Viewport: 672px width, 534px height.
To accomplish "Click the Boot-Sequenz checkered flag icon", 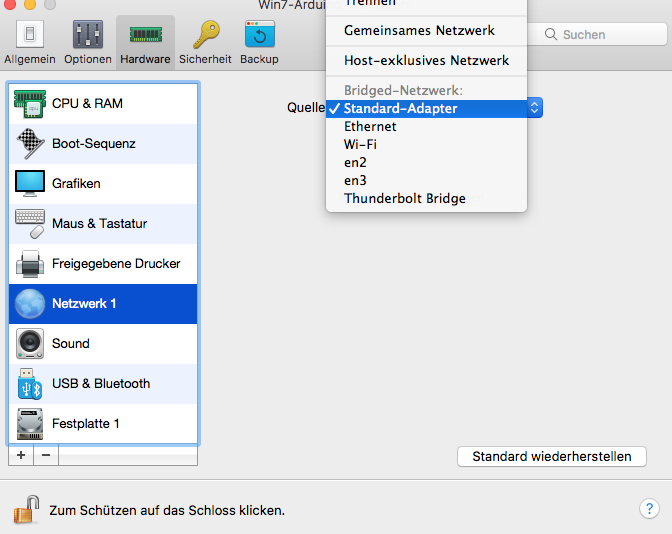I will 30,144.
